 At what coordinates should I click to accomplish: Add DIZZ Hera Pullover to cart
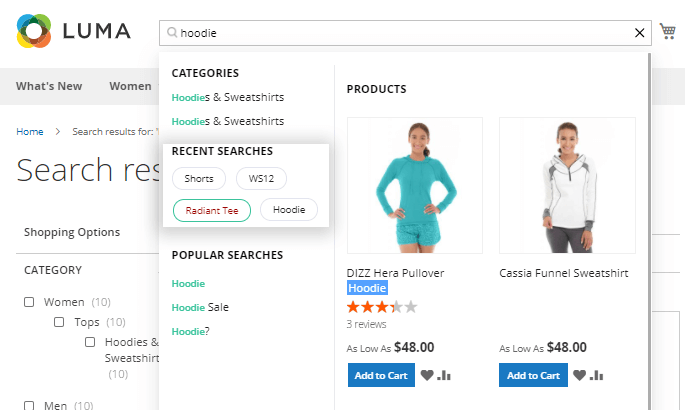(x=379, y=375)
